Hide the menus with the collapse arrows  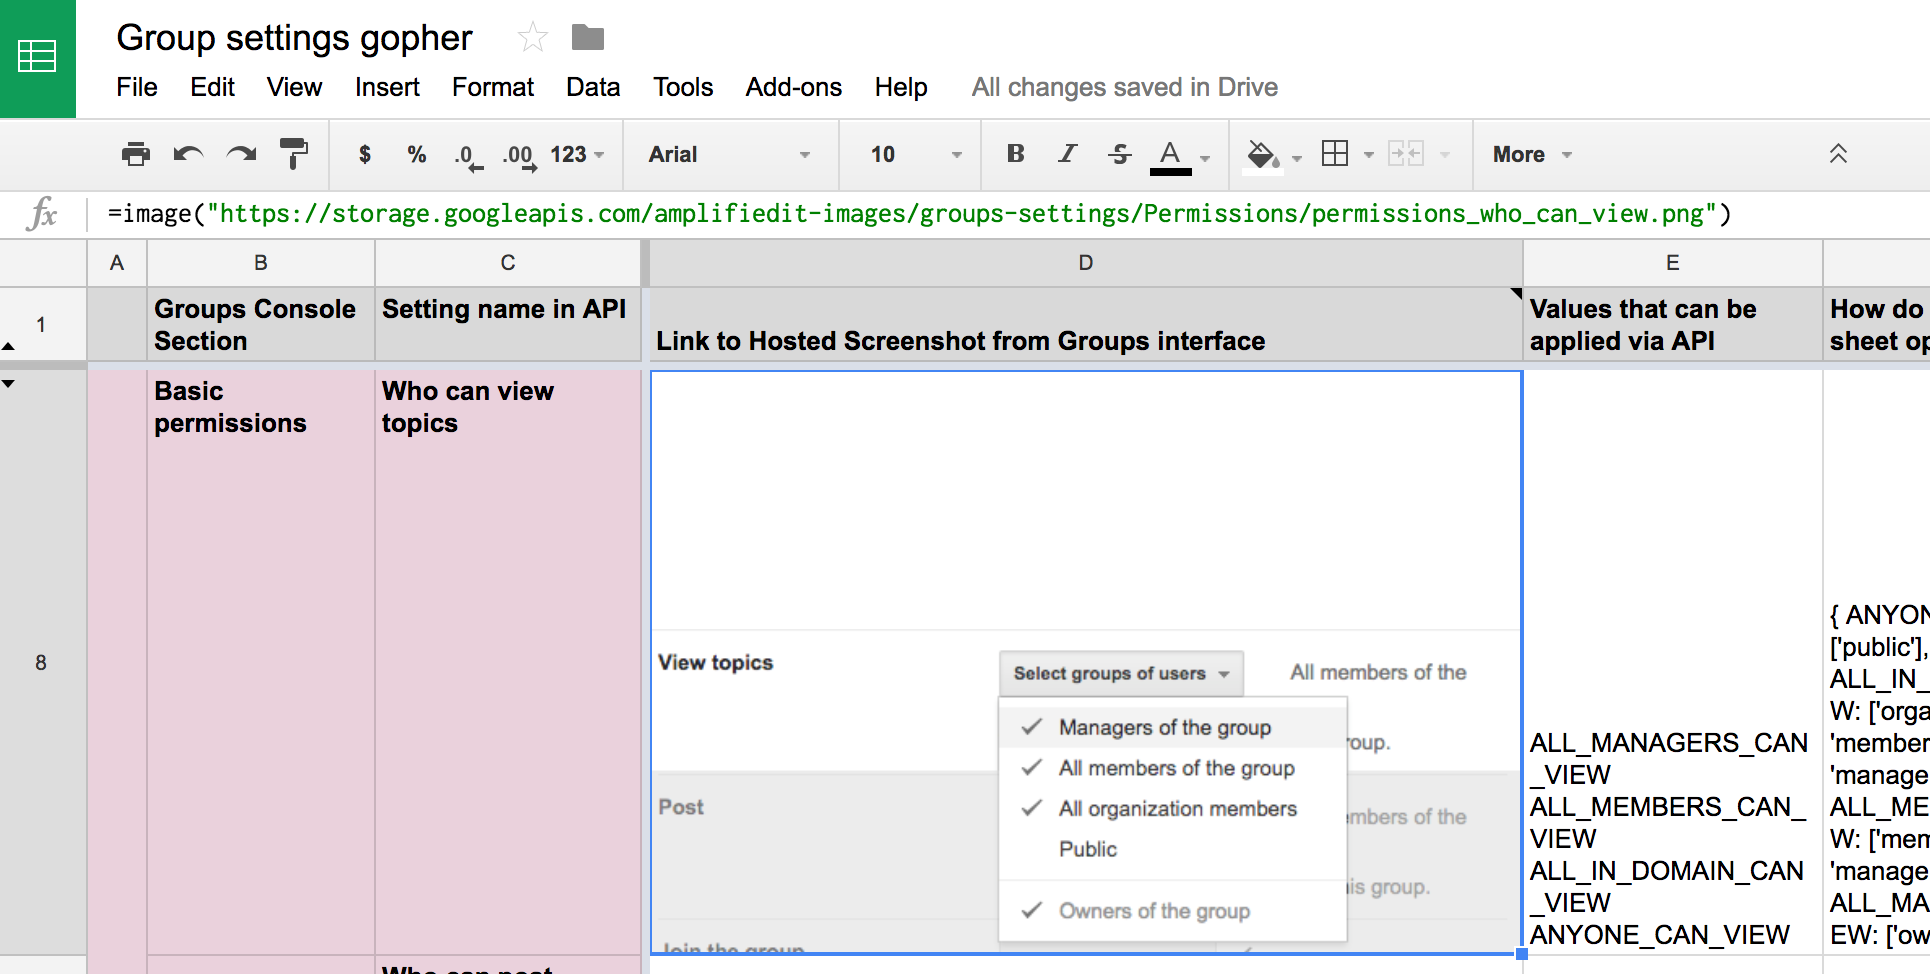pos(1838,154)
